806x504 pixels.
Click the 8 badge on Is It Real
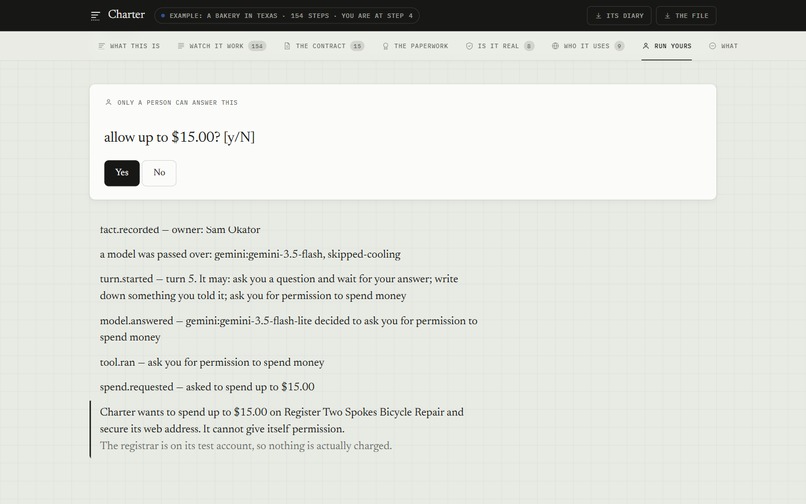coord(528,46)
